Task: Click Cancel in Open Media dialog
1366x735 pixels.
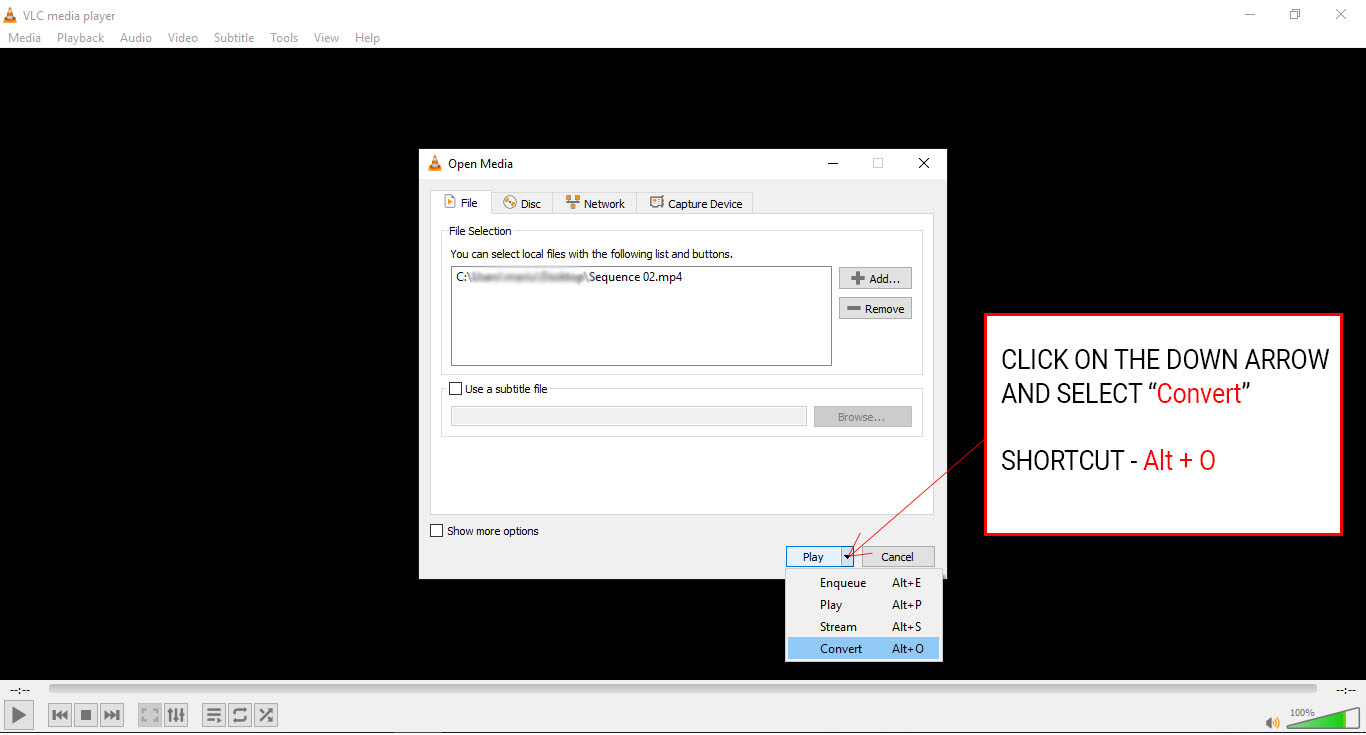Action: (x=898, y=557)
